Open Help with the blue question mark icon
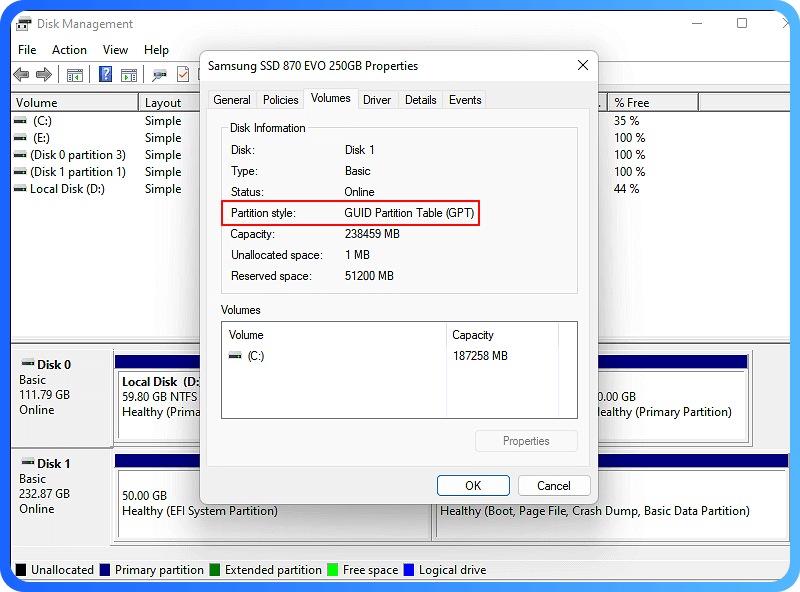Viewport: 800px width, 592px height. tap(106, 75)
